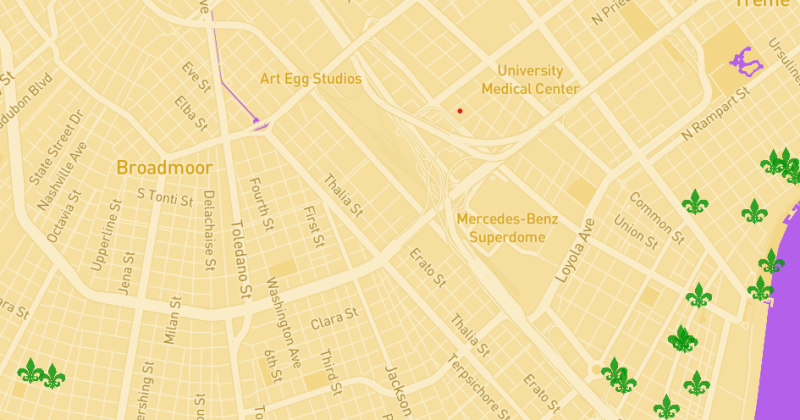Open the University Medical Center place label

[530, 80]
